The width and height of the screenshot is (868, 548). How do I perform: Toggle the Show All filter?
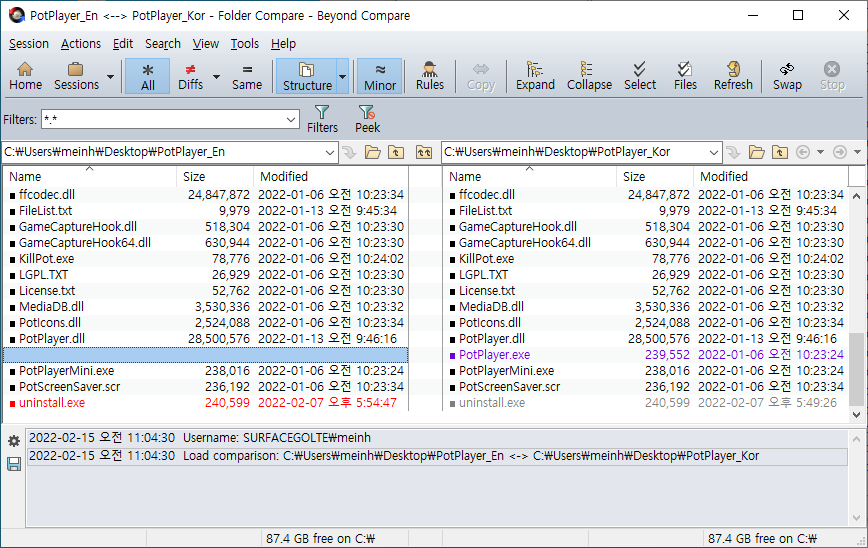click(147, 76)
